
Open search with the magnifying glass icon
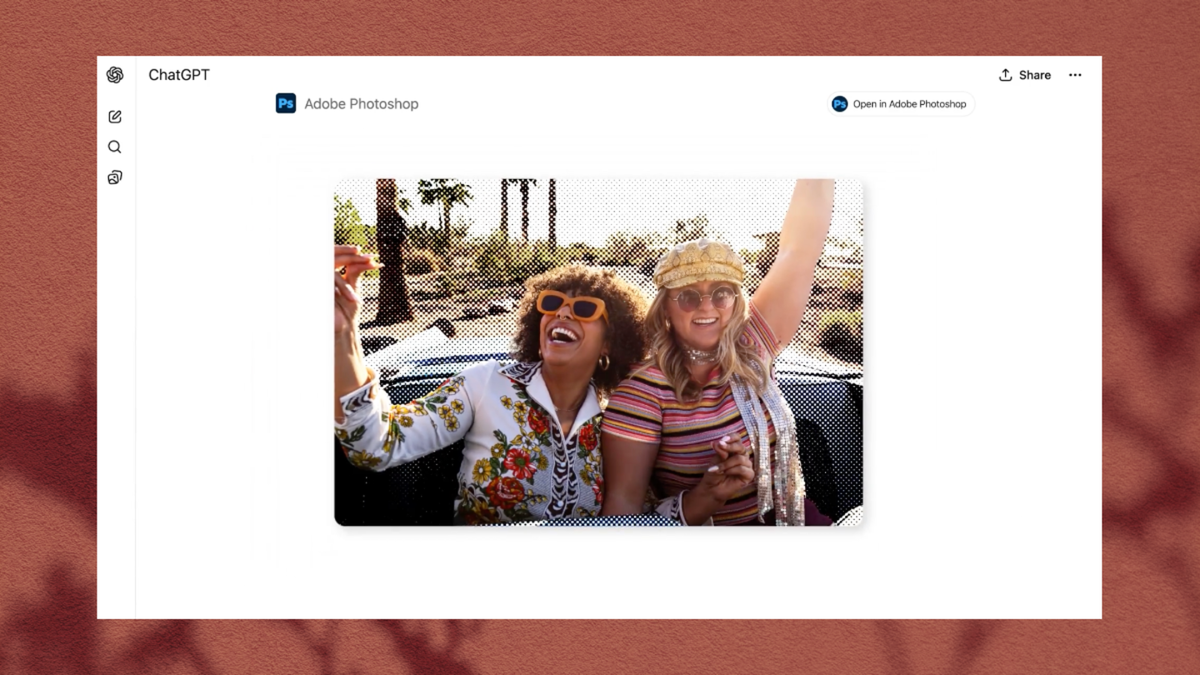point(115,146)
